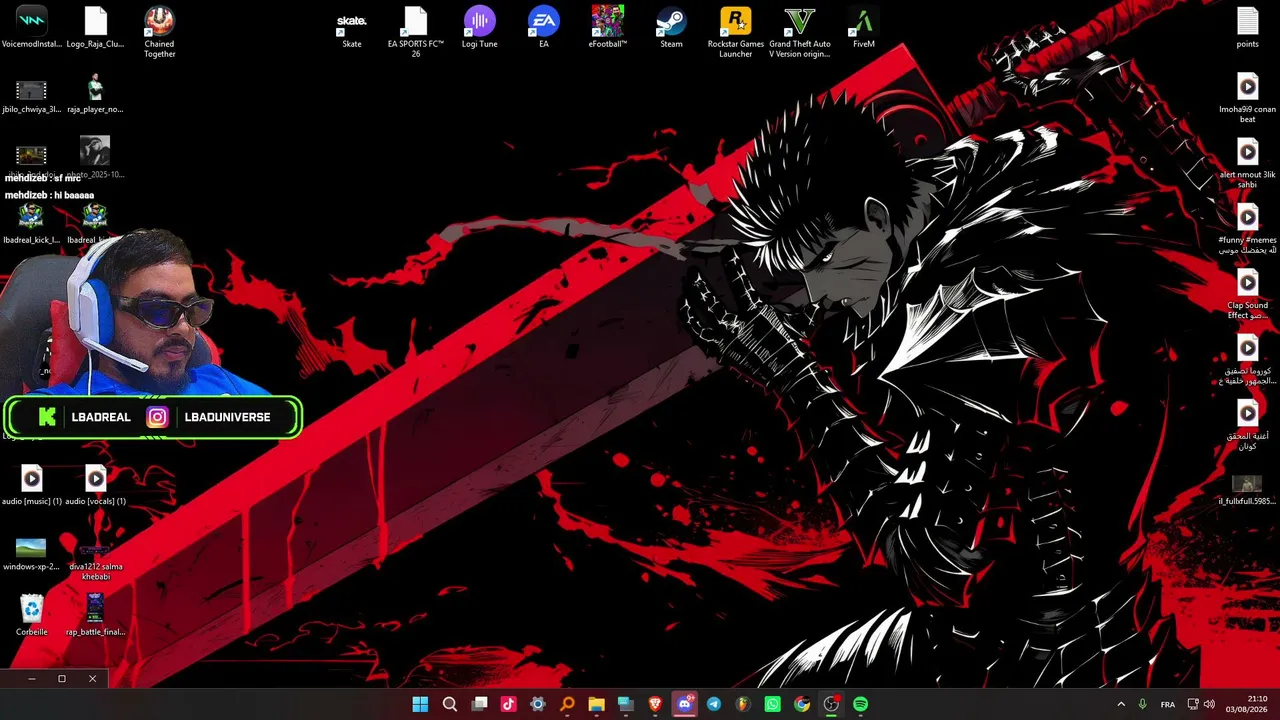Open the EA app shortcut
The width and height of the screenshot is (1280, 720).
coord(544,28)
